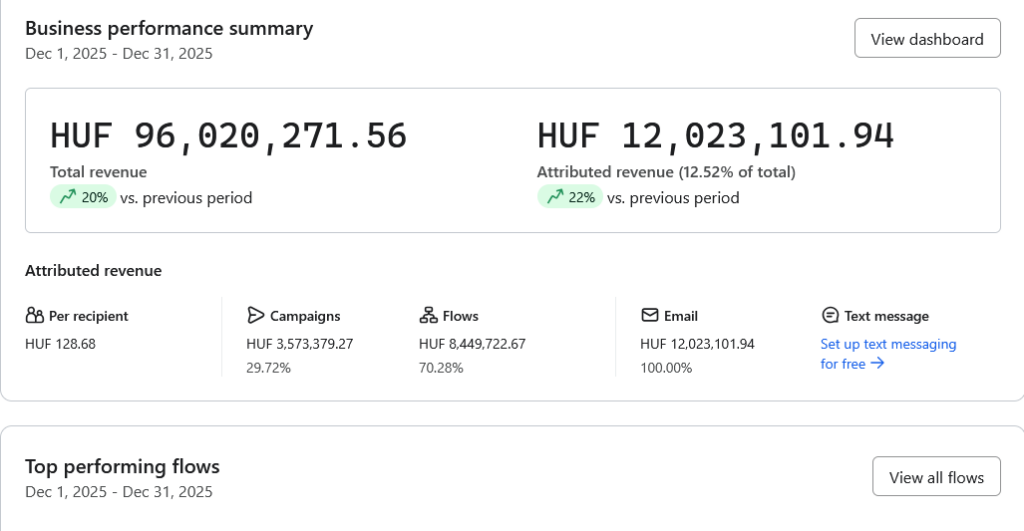Open View all flows button

coord(936,477)
